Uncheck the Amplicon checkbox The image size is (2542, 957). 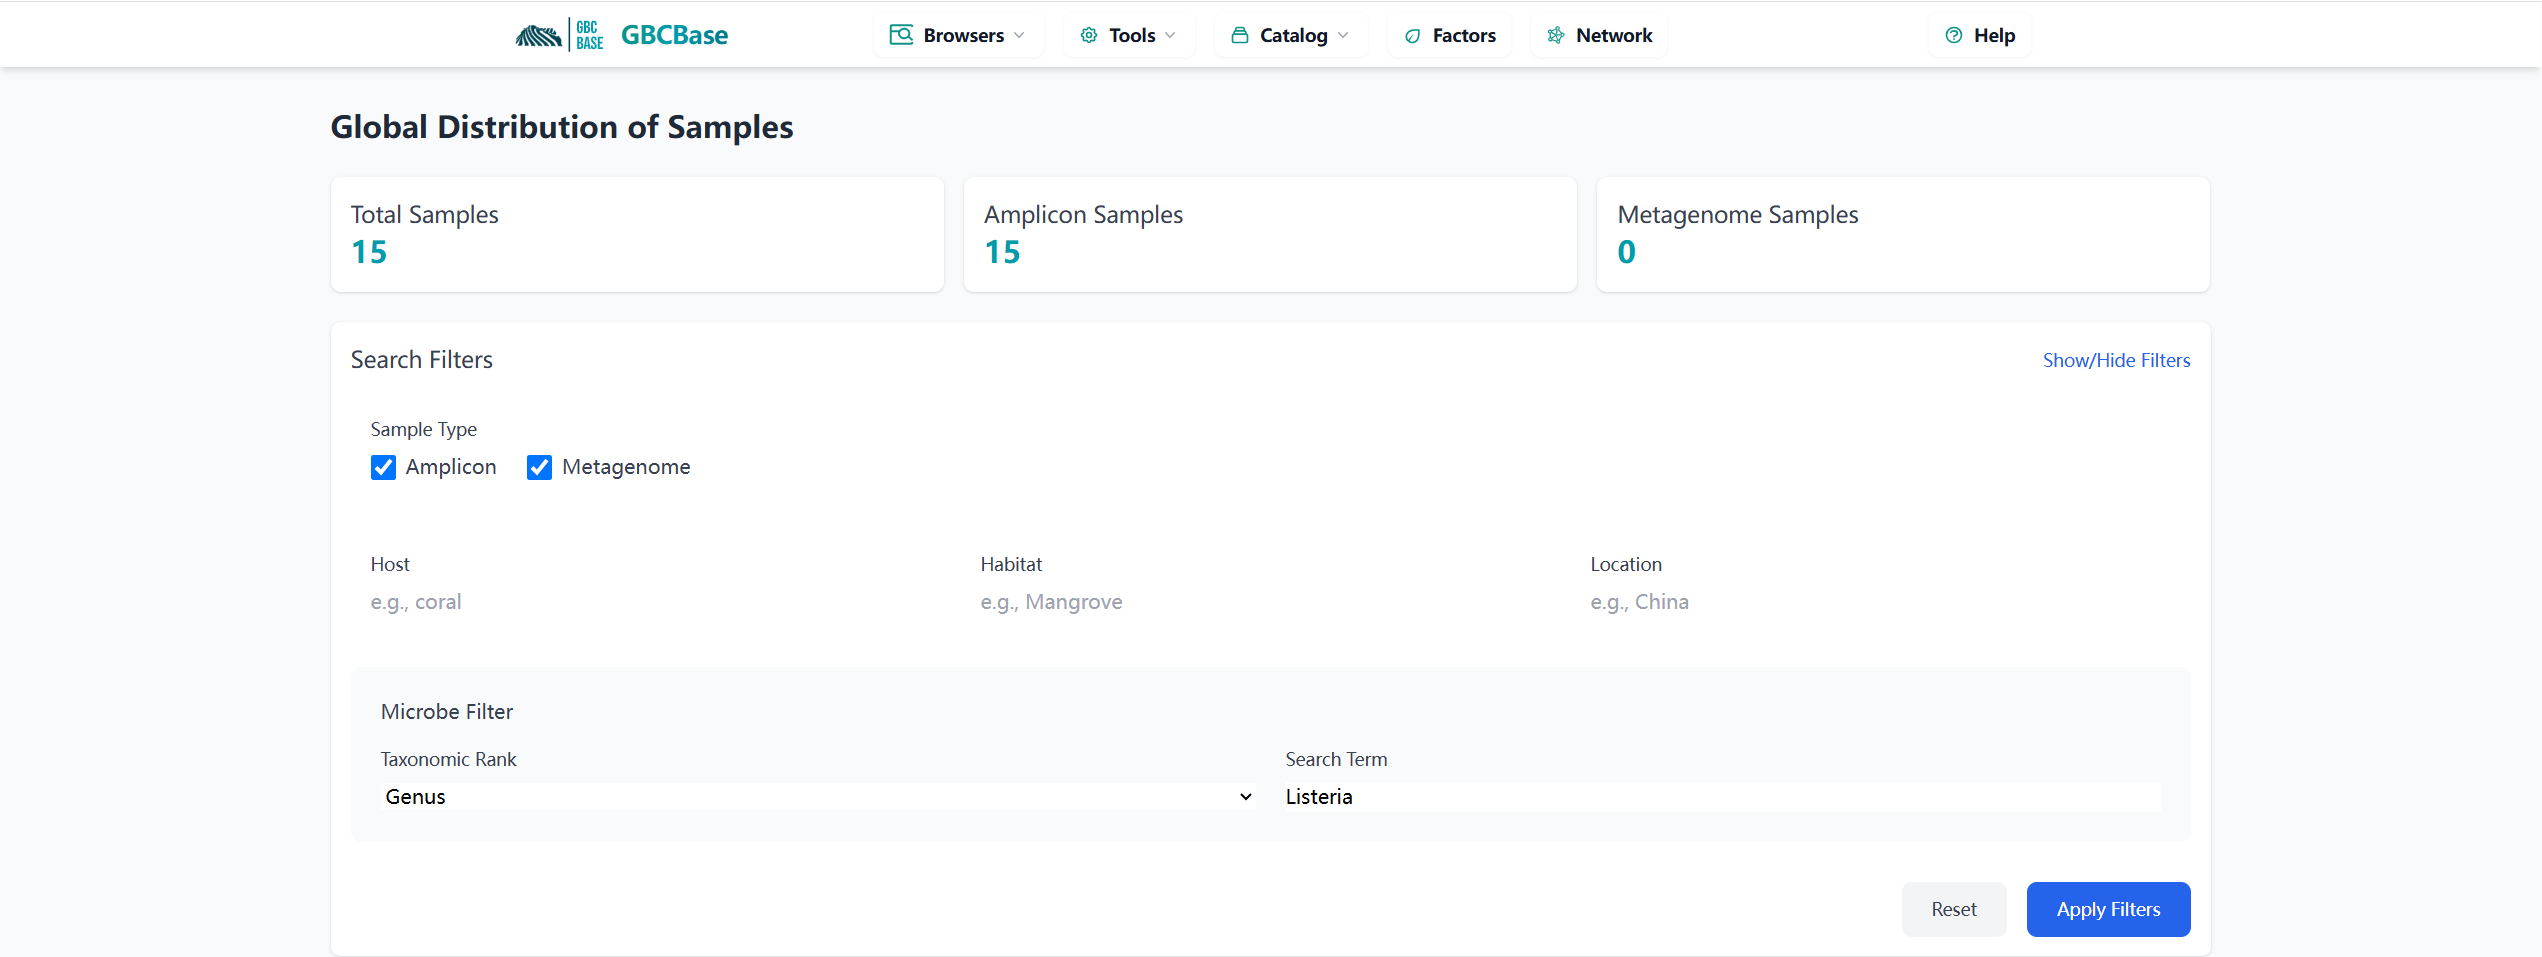[383, 467]
